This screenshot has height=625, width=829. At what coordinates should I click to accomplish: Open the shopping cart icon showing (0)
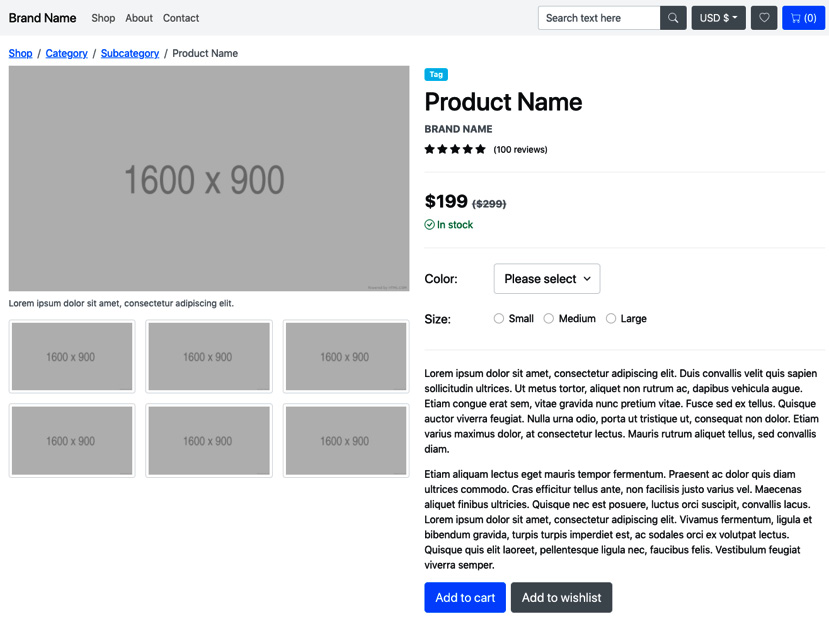tap(803, 18)
